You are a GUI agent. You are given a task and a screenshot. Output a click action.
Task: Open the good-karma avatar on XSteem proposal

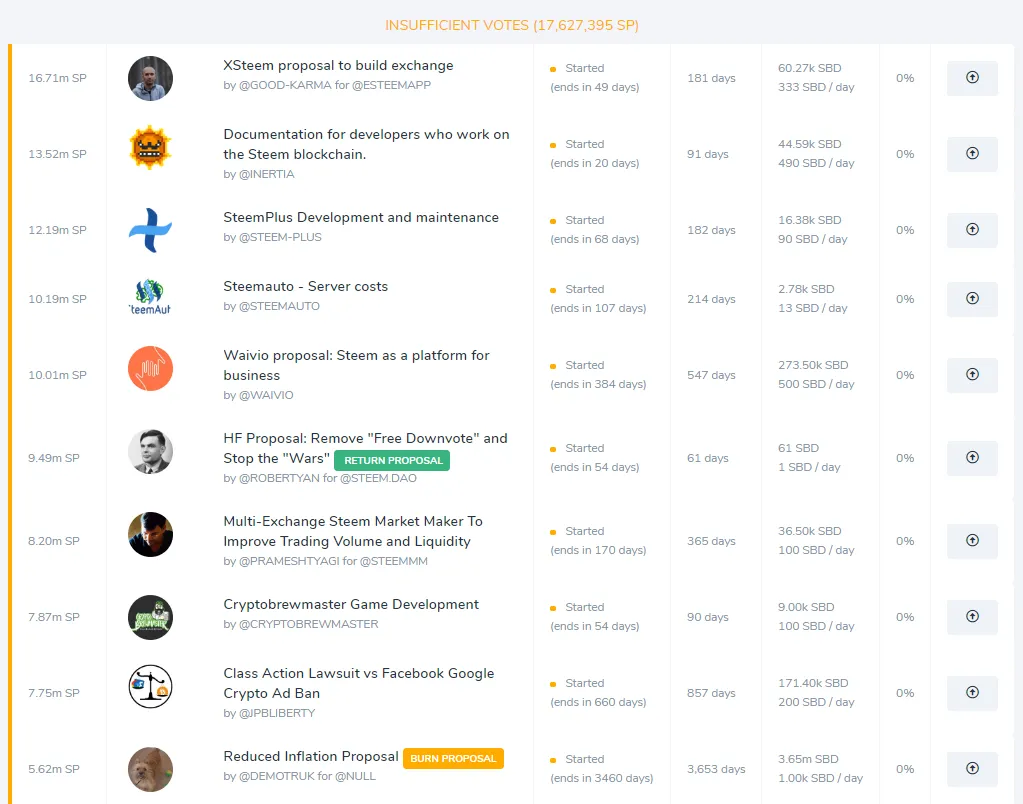(x=150, y=78)
